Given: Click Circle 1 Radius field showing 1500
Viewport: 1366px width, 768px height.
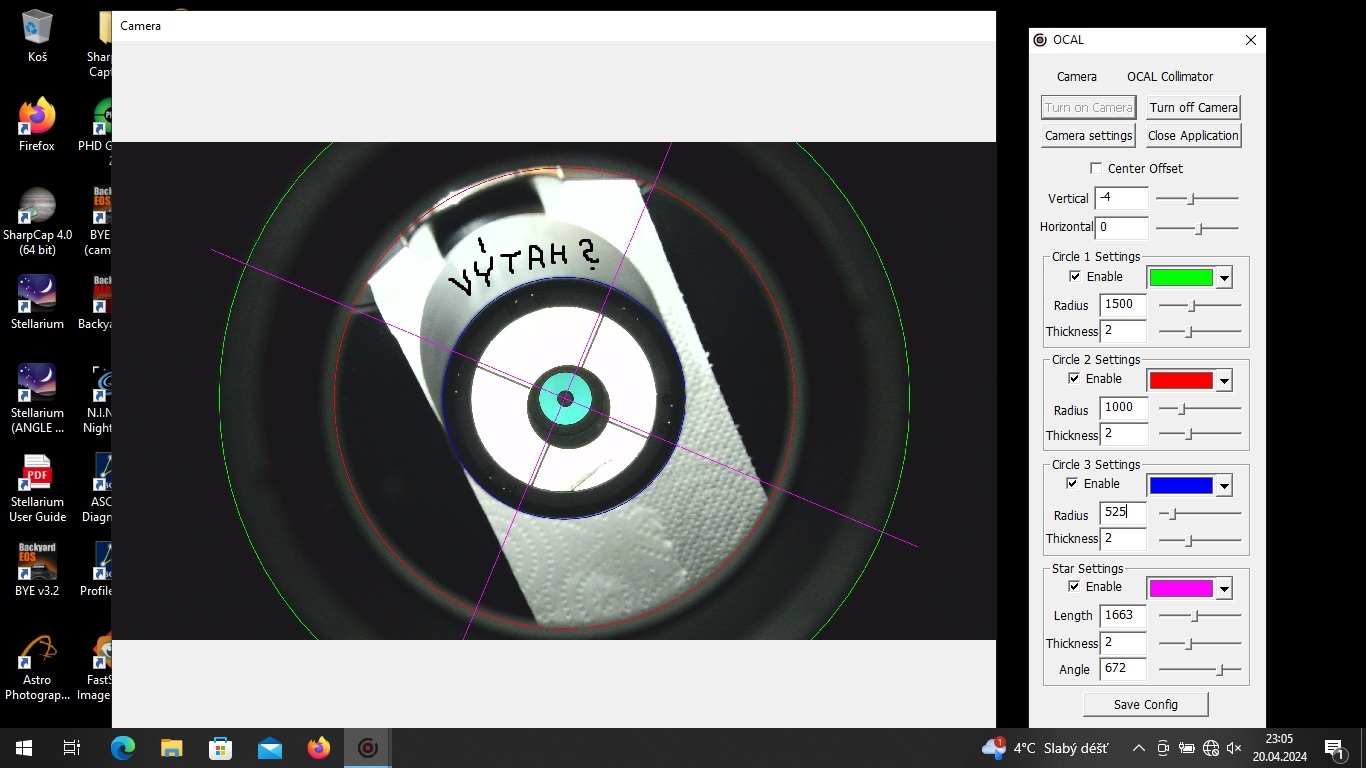Looking at the screenshot, I should 1123,304.
